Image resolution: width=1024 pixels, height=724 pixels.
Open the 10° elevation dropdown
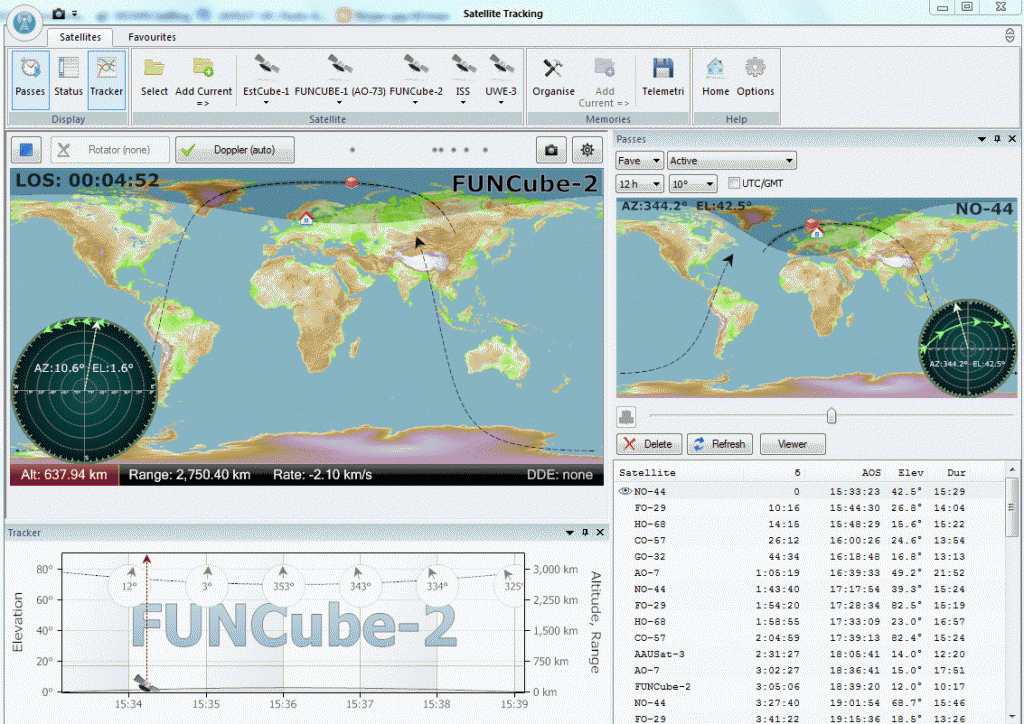[x=693, y=184]
